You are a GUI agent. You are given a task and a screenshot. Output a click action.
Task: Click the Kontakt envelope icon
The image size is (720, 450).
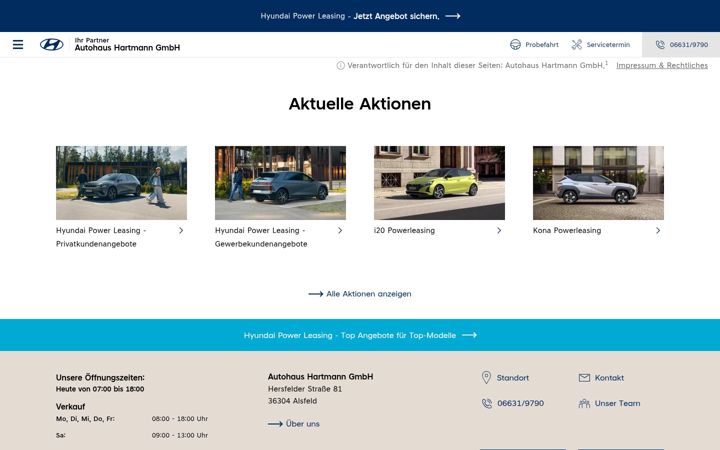[584, 377]
